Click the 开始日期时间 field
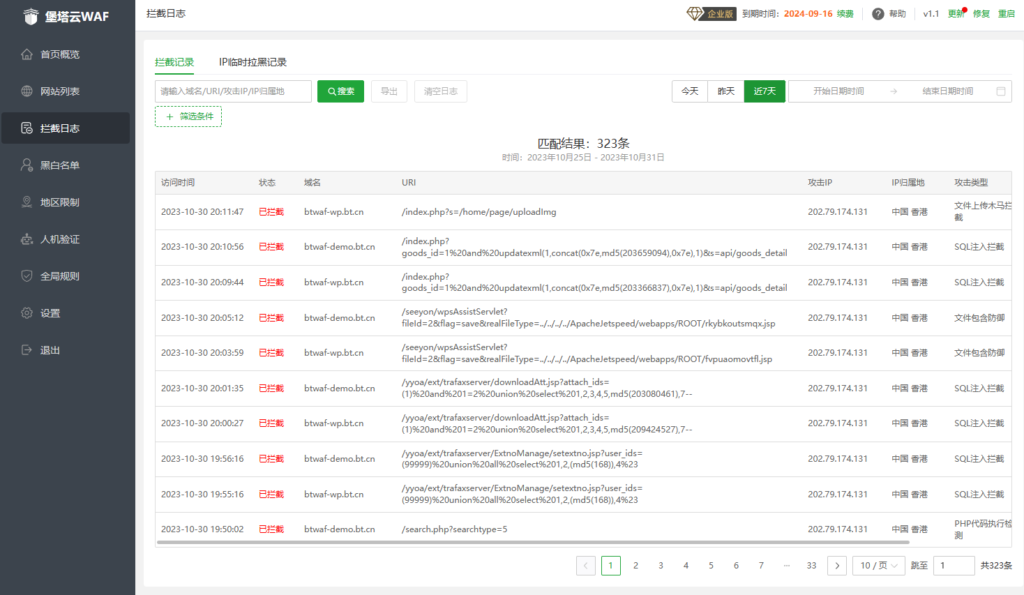This screenshot has height=595, width=1024. 839,91
